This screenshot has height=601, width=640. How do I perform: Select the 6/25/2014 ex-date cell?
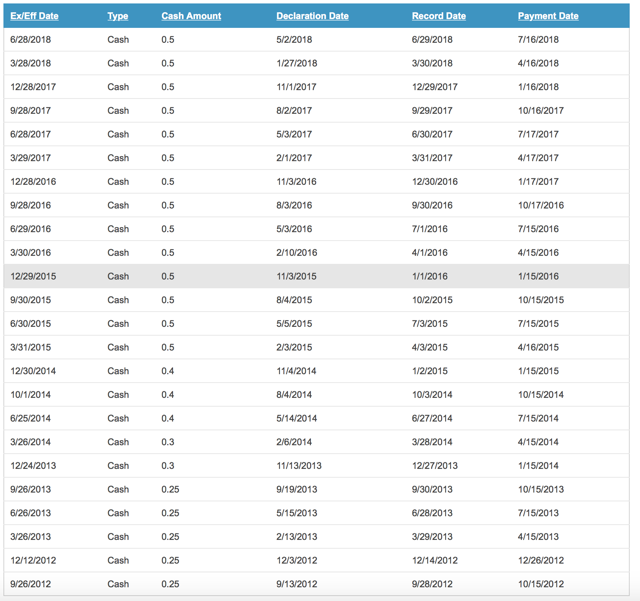tap(31, 418)
